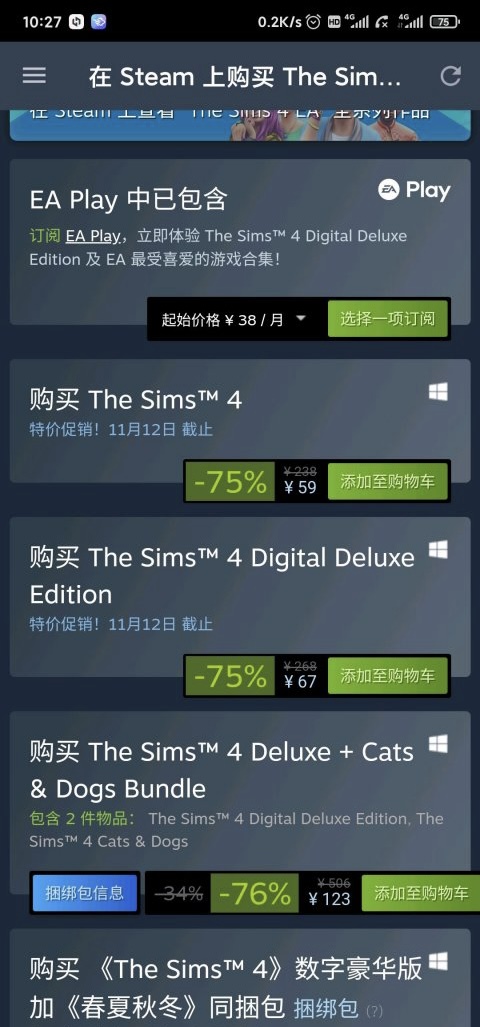
Task: Open 捆绑包信息 bundle info button
Action: (x=84, y=892)
